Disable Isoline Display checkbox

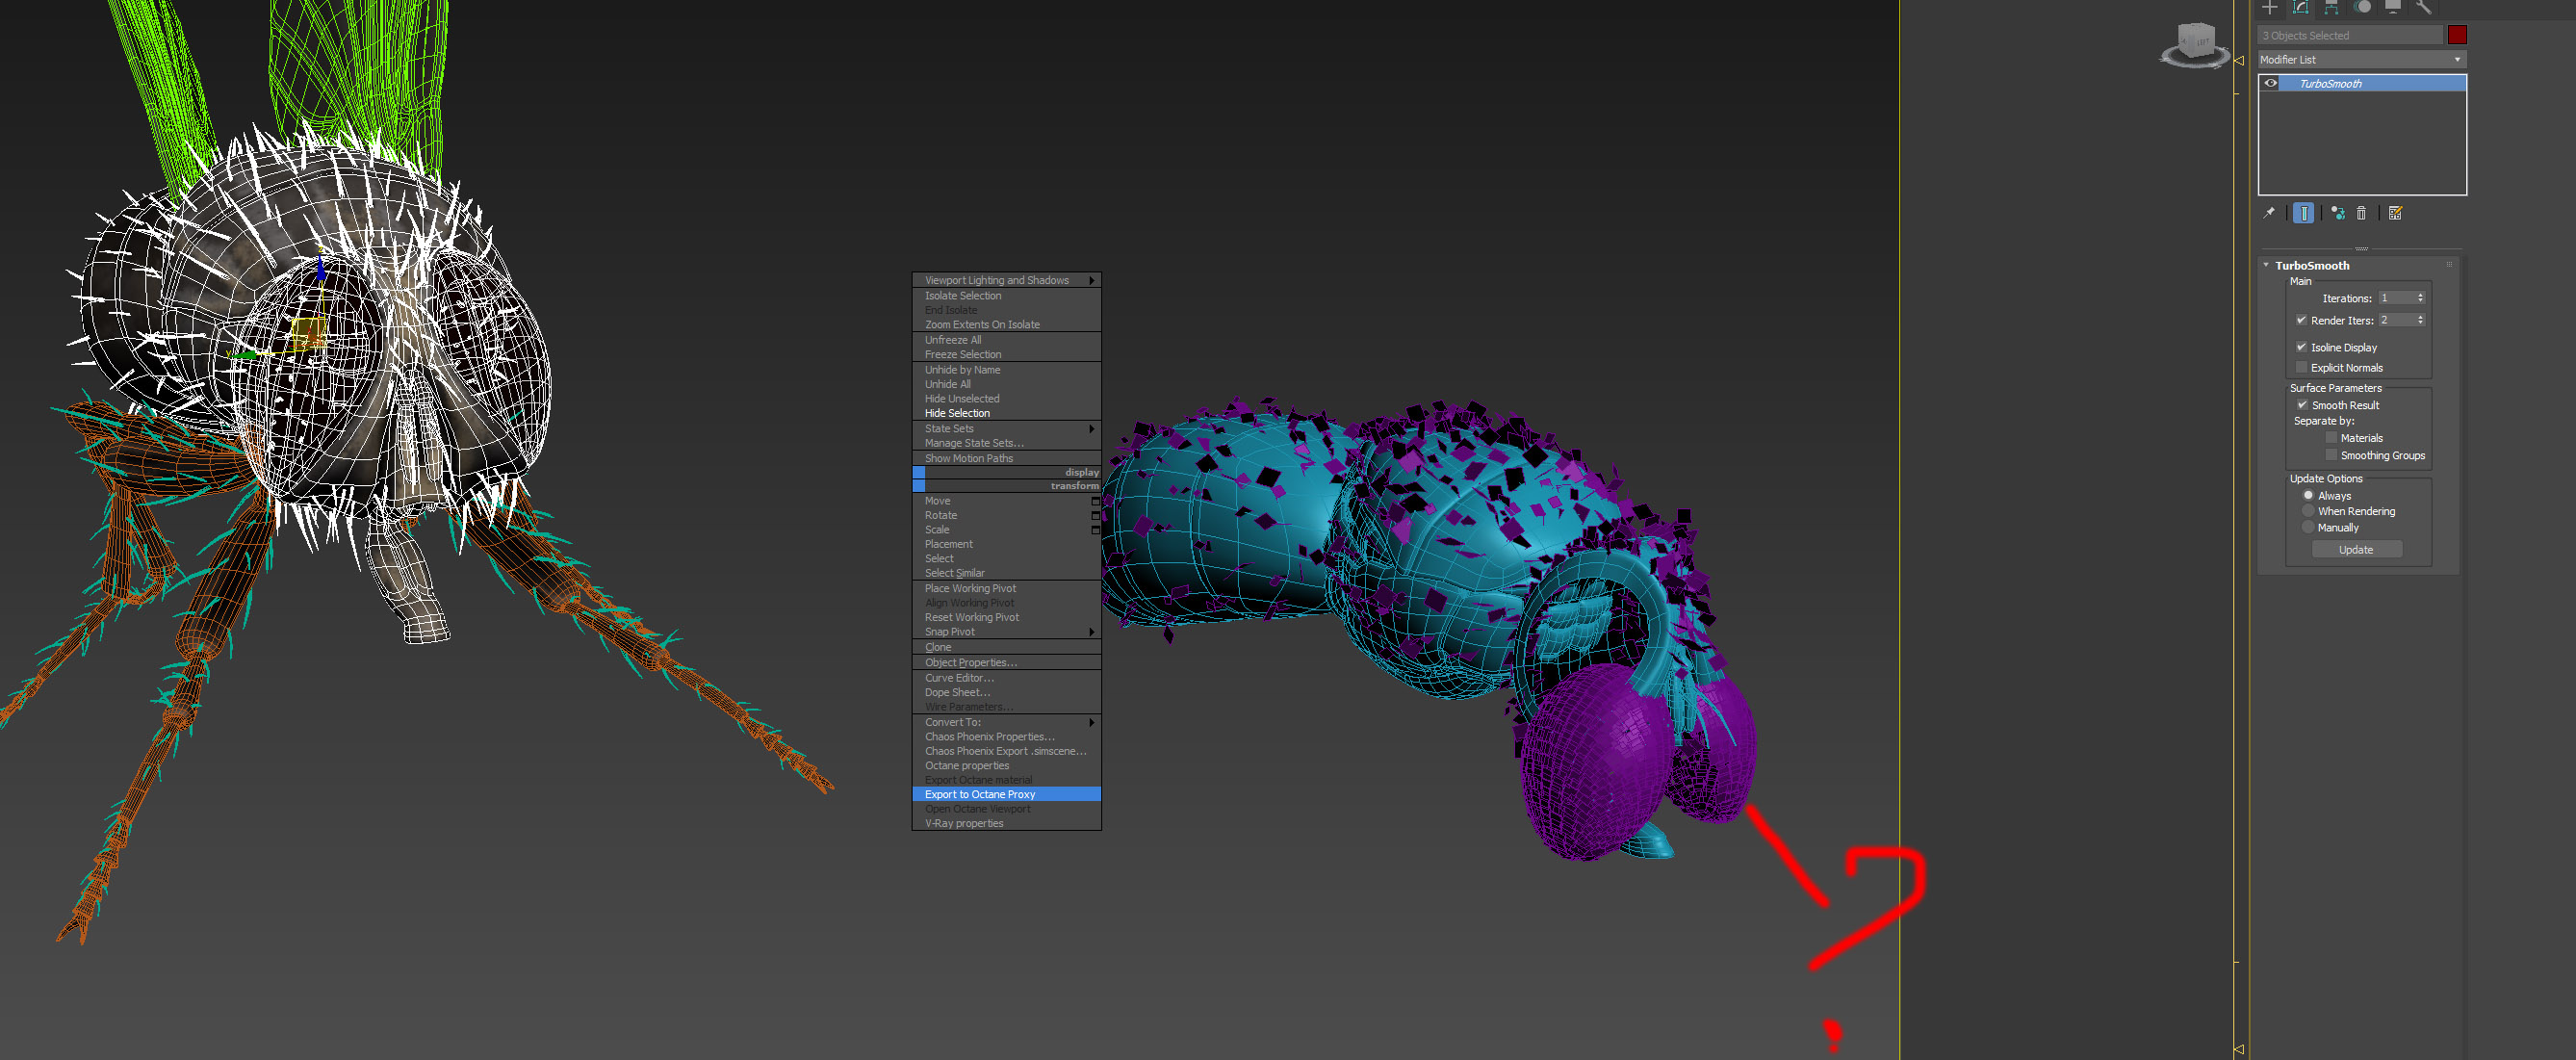[x=2301, y=347]
